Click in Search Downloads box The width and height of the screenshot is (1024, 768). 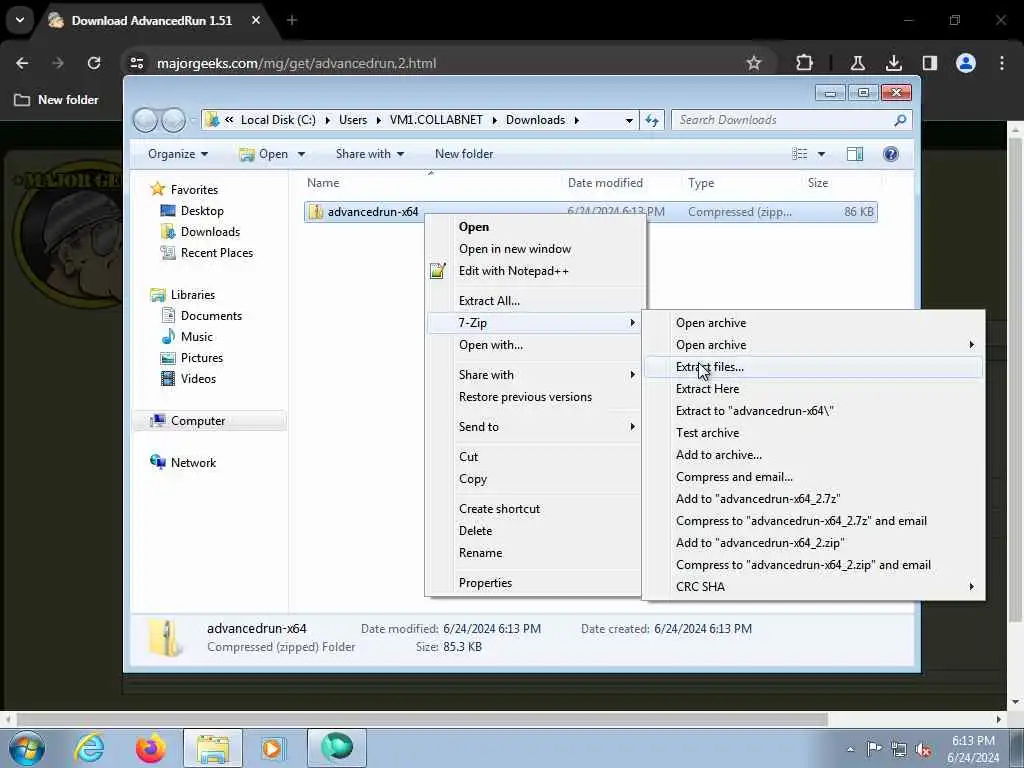click(784, 120)
